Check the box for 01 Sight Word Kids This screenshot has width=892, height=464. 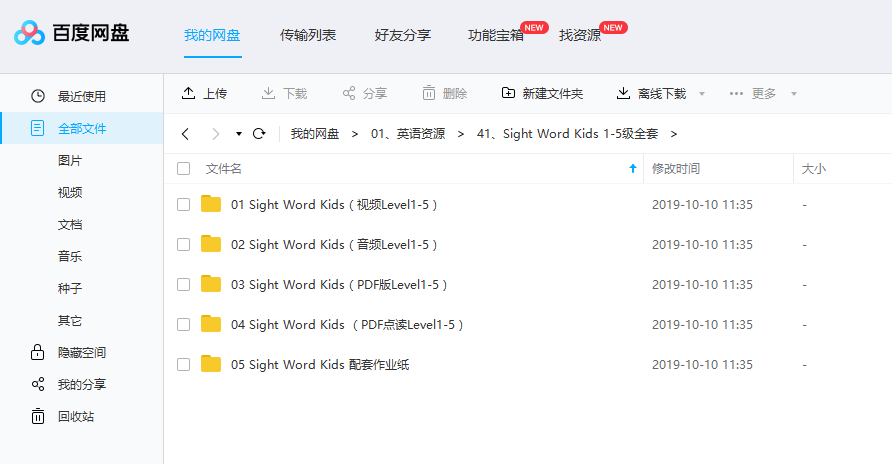(183, 204)
